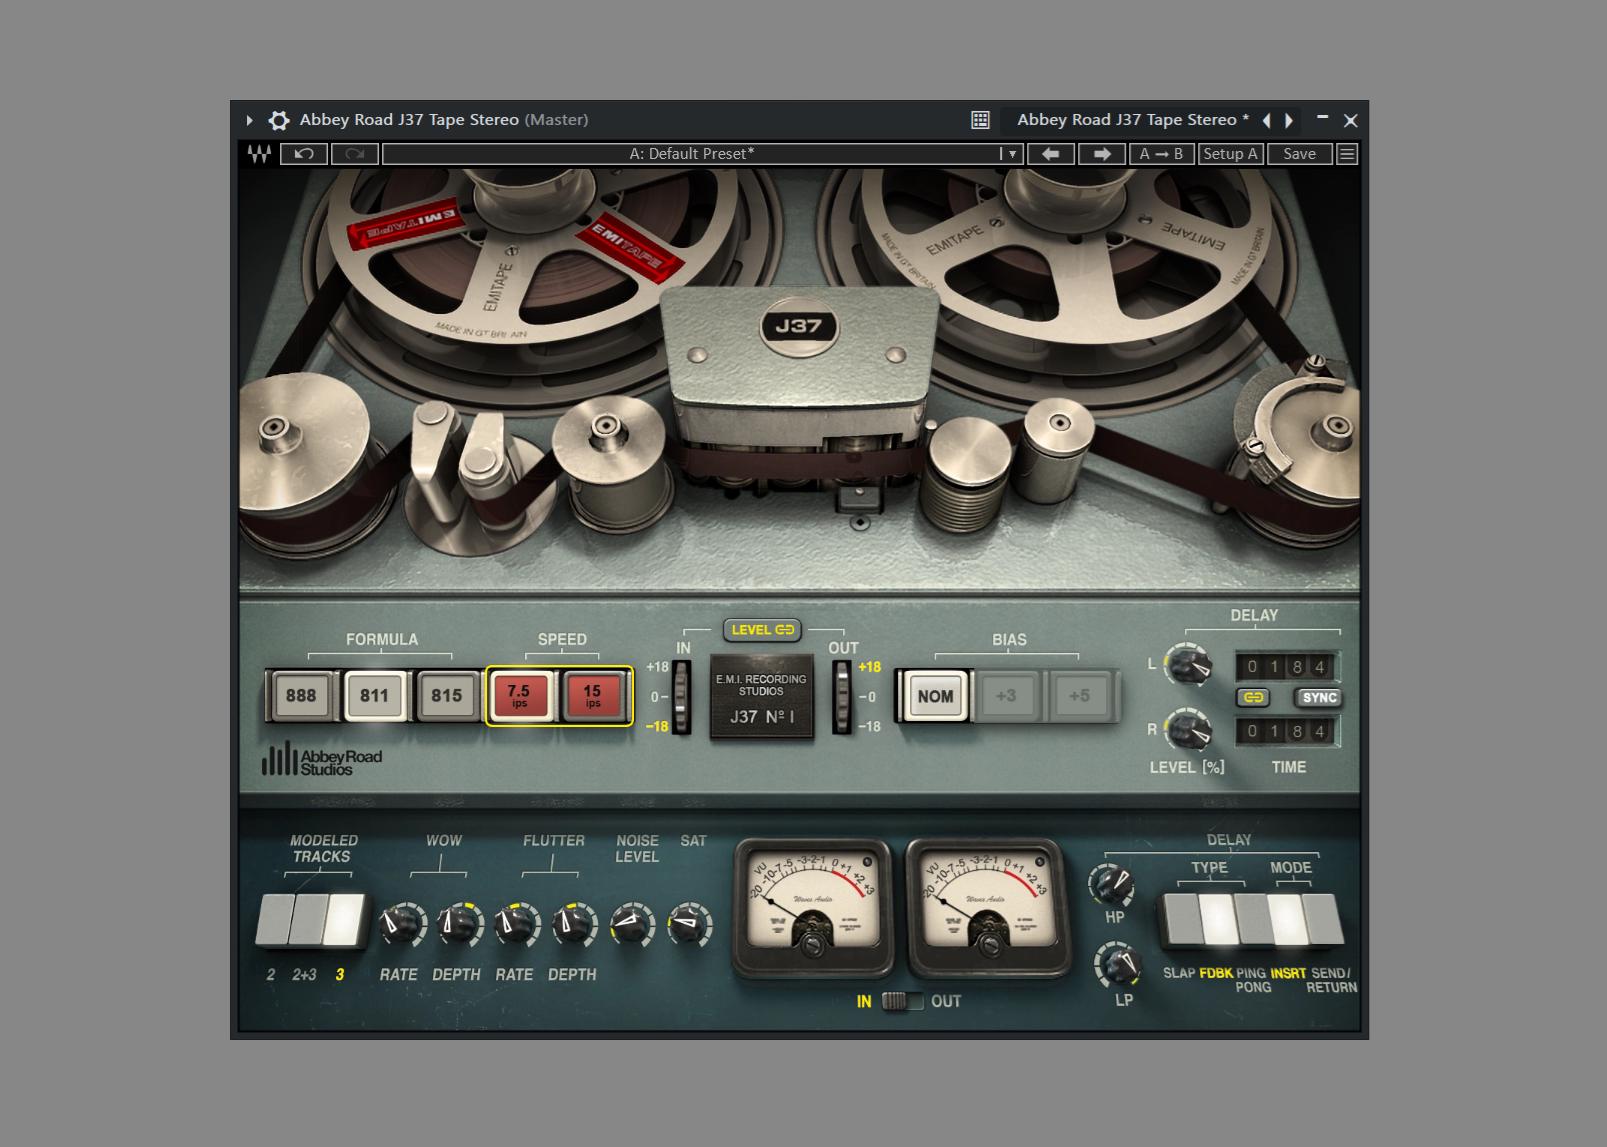The height and width of the screenshot is (1147, 1607).
Task: Select FDBK delay type
Action: [1217, 920]
